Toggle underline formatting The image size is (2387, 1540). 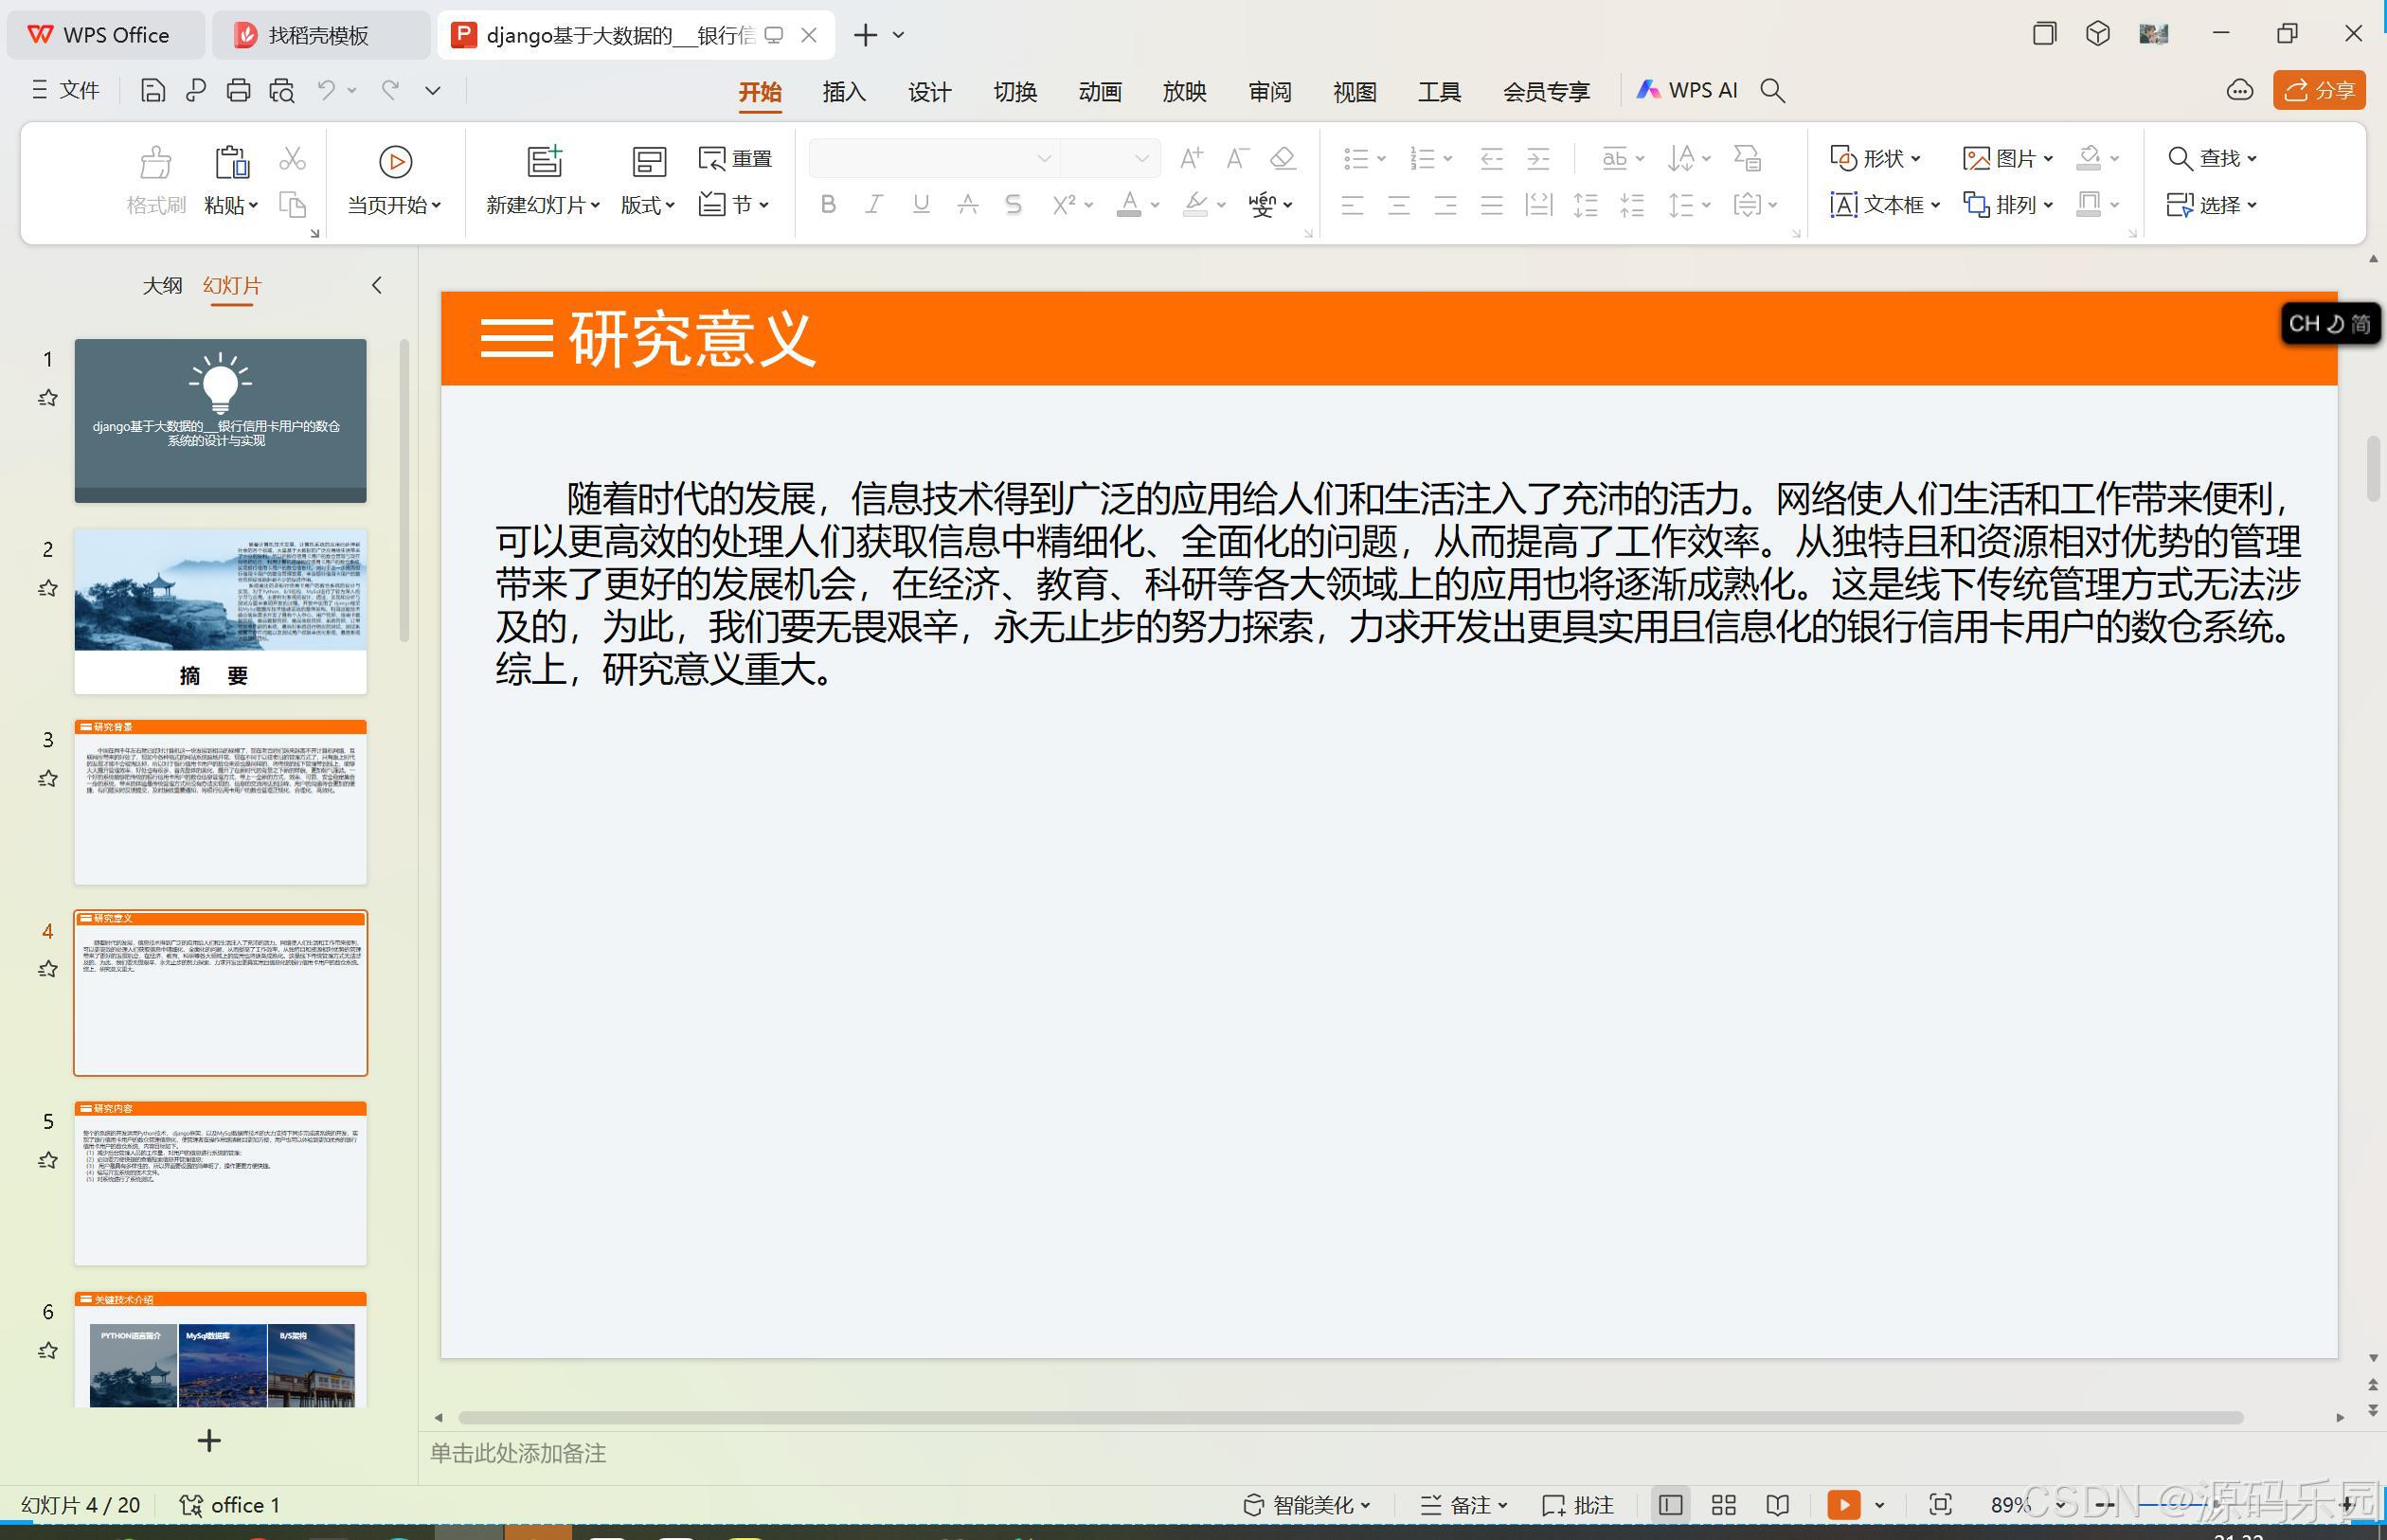pos(920,205)
